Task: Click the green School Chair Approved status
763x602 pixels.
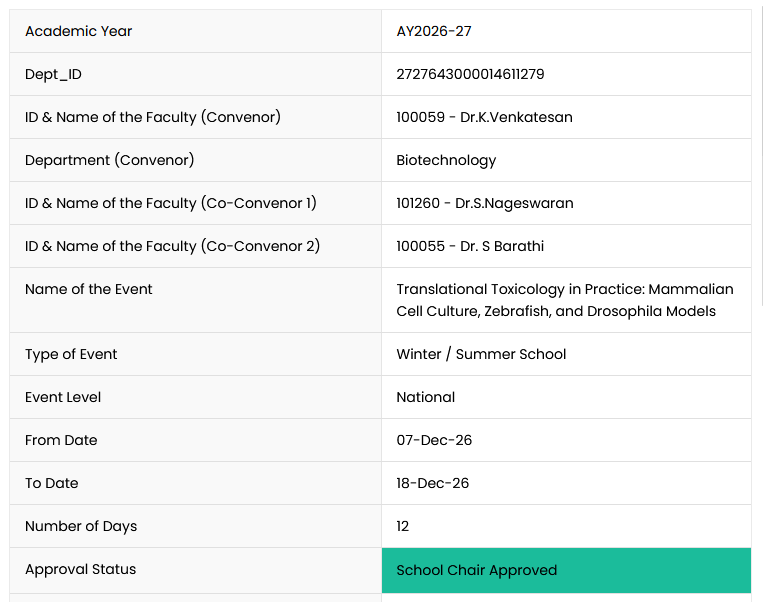Action: coord(566,570)
